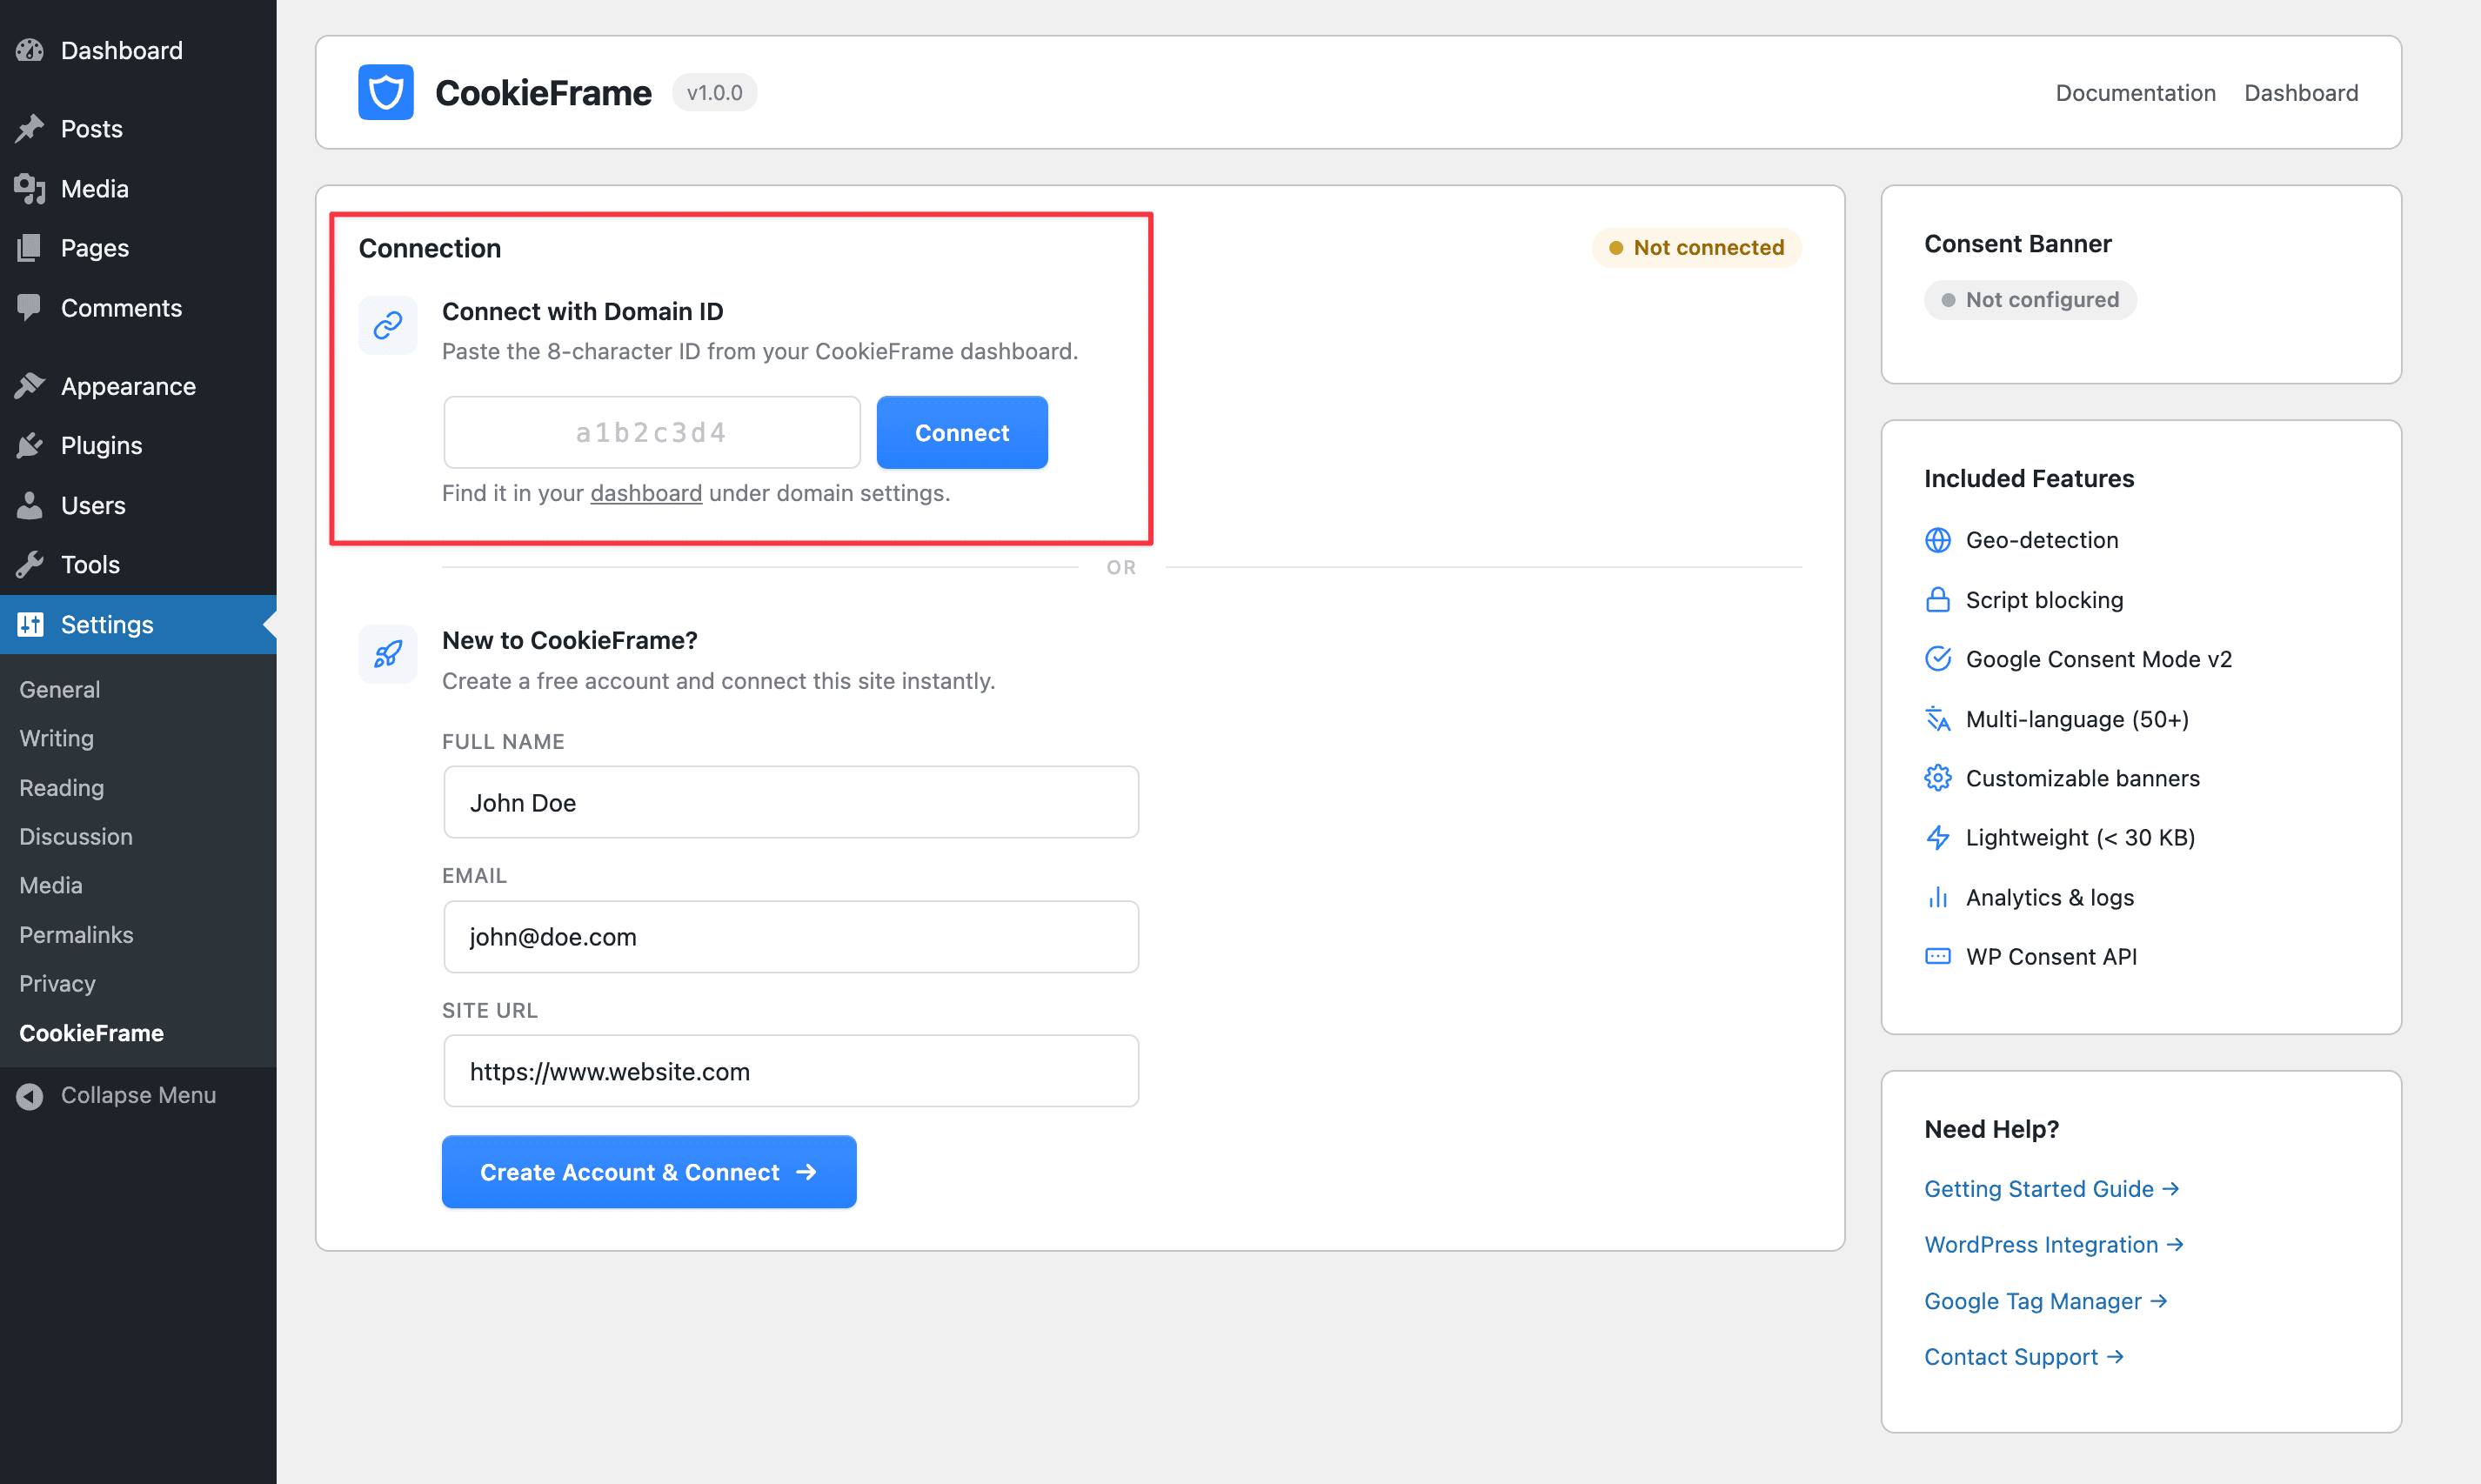Click the Script blocking lock icon
The height and width of the screenshot is (1484, 2481).
click(1937, 599)
